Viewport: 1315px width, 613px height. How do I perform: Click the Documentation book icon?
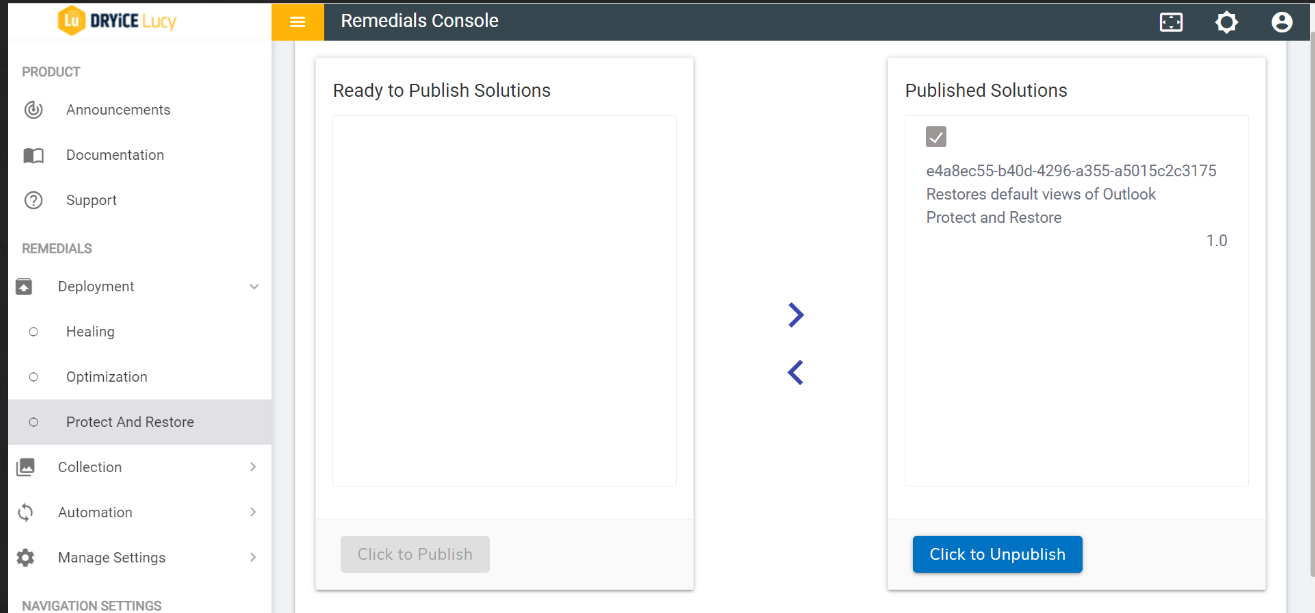pyautogui.click(x=33, y=155)
